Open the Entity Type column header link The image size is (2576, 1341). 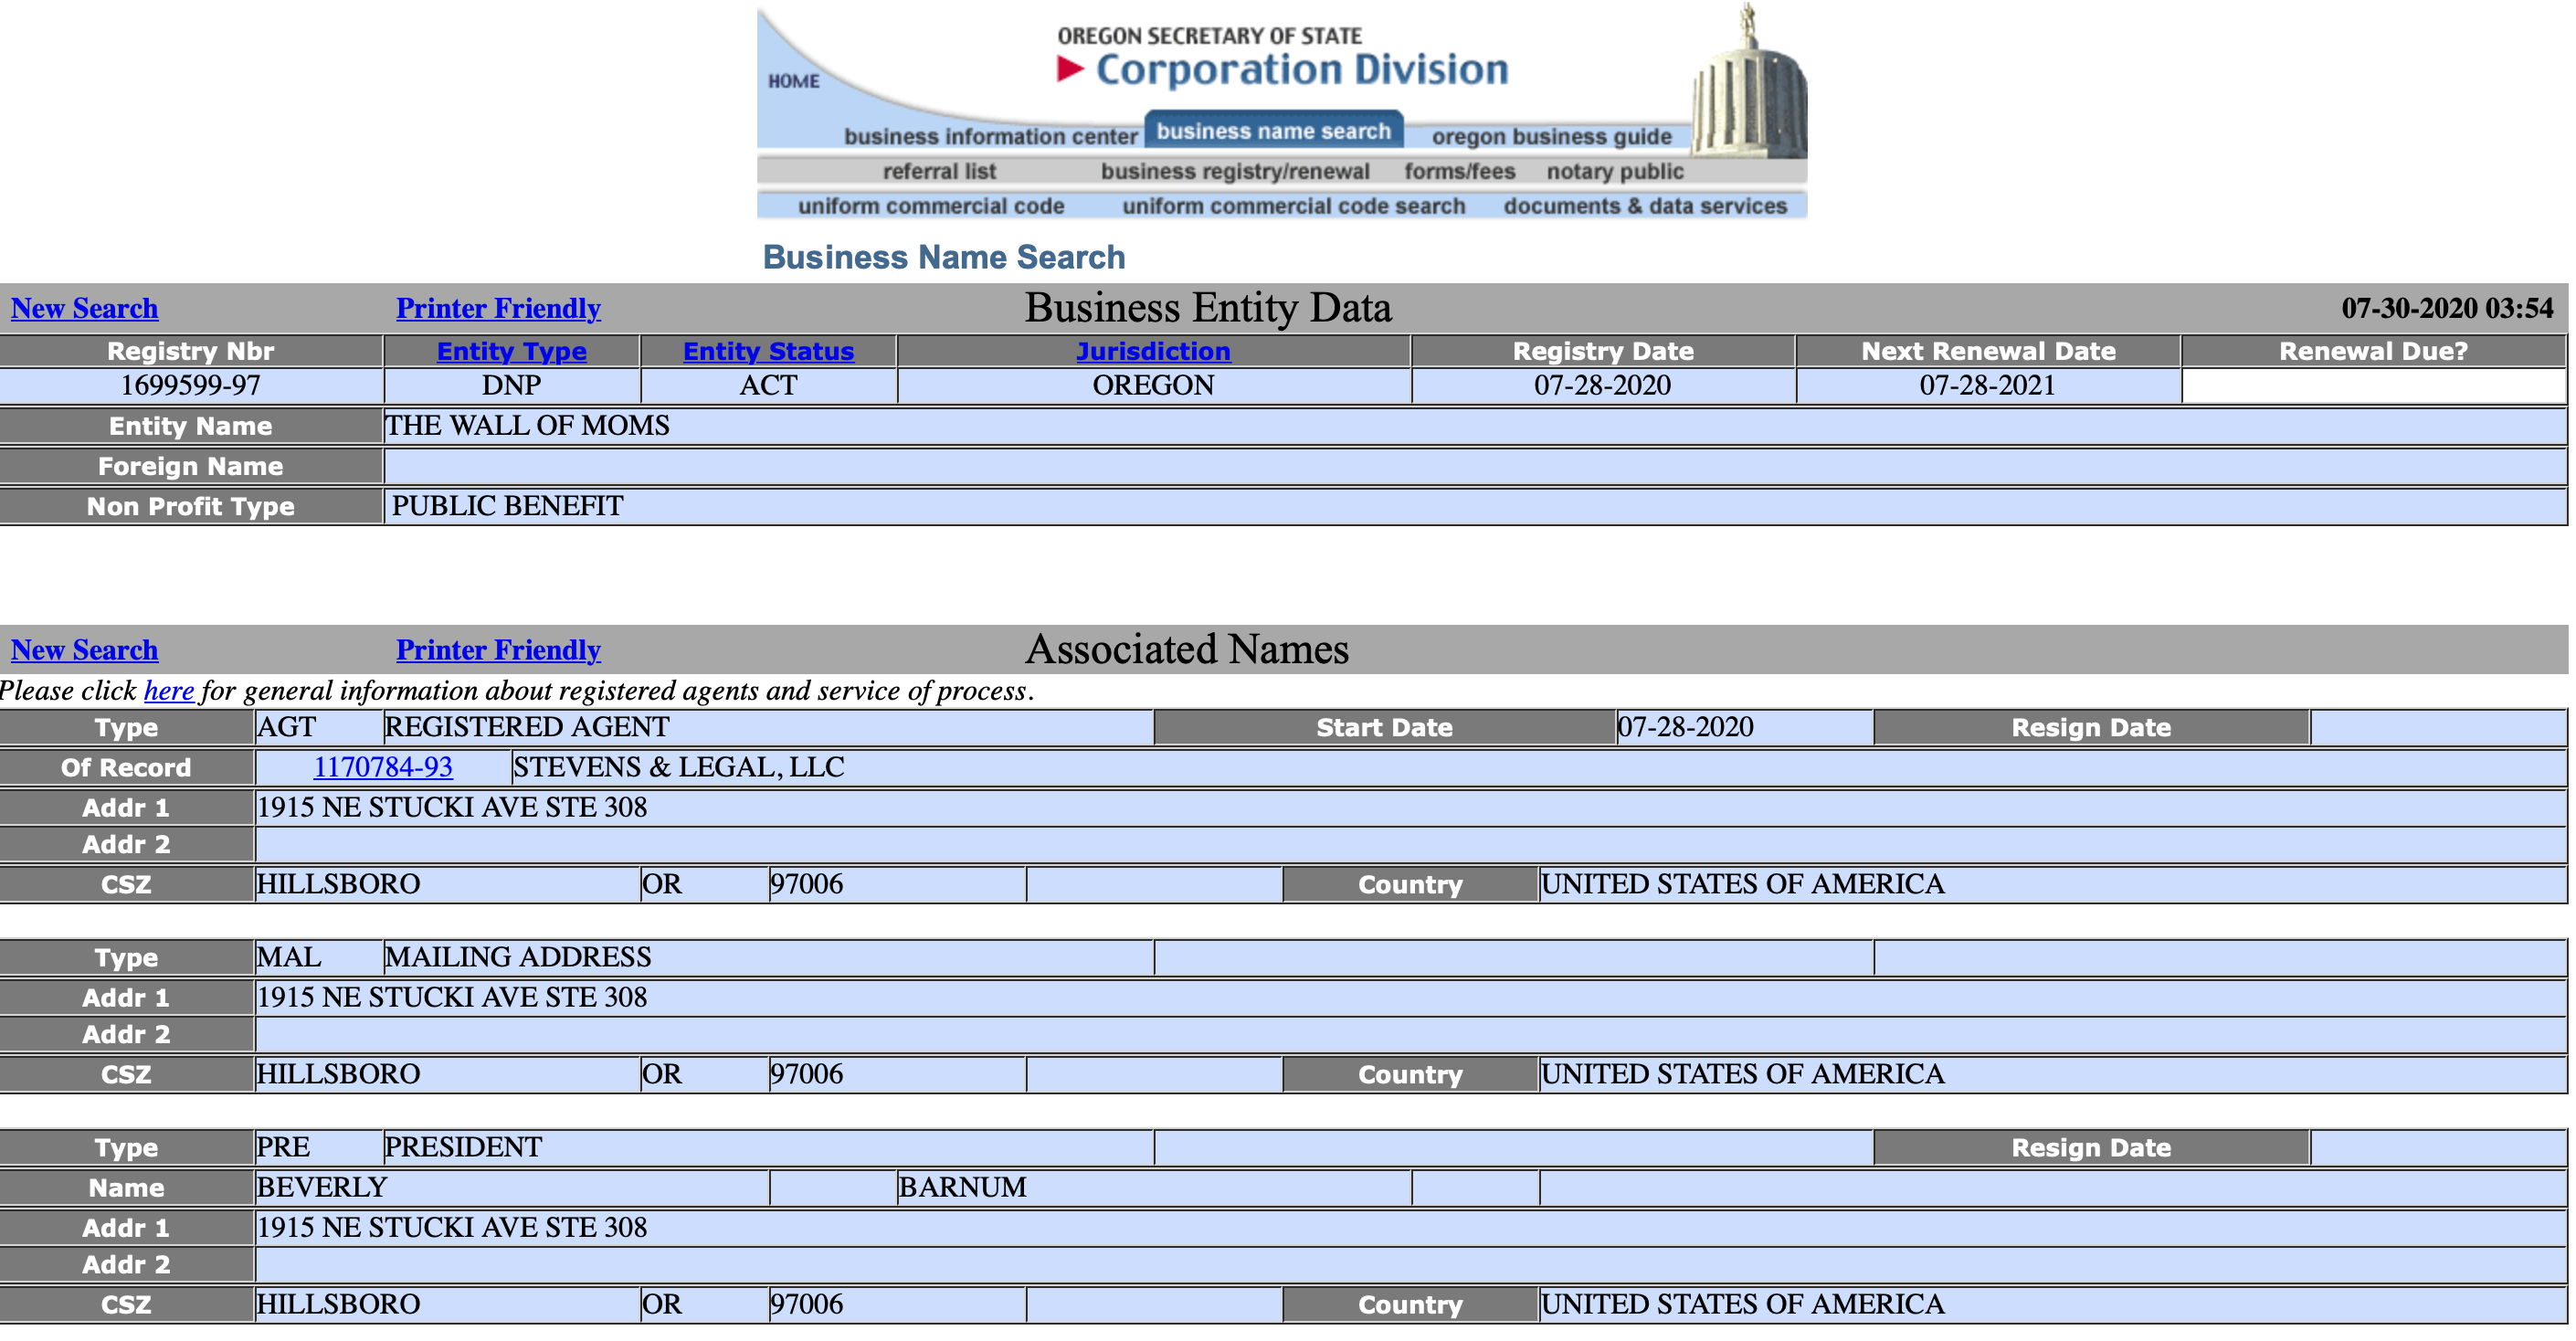pyautogui.click(x=511, y=352)
